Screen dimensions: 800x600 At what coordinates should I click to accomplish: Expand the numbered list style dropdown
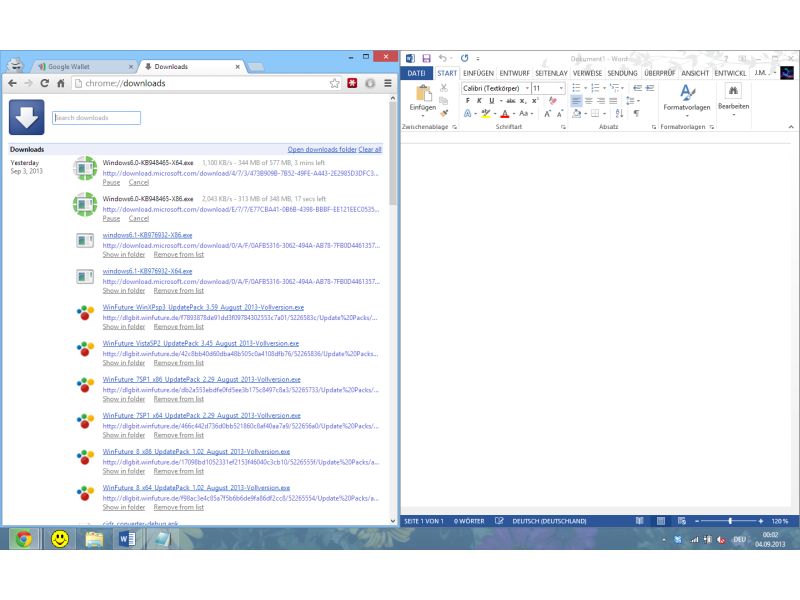click(605, 88)
